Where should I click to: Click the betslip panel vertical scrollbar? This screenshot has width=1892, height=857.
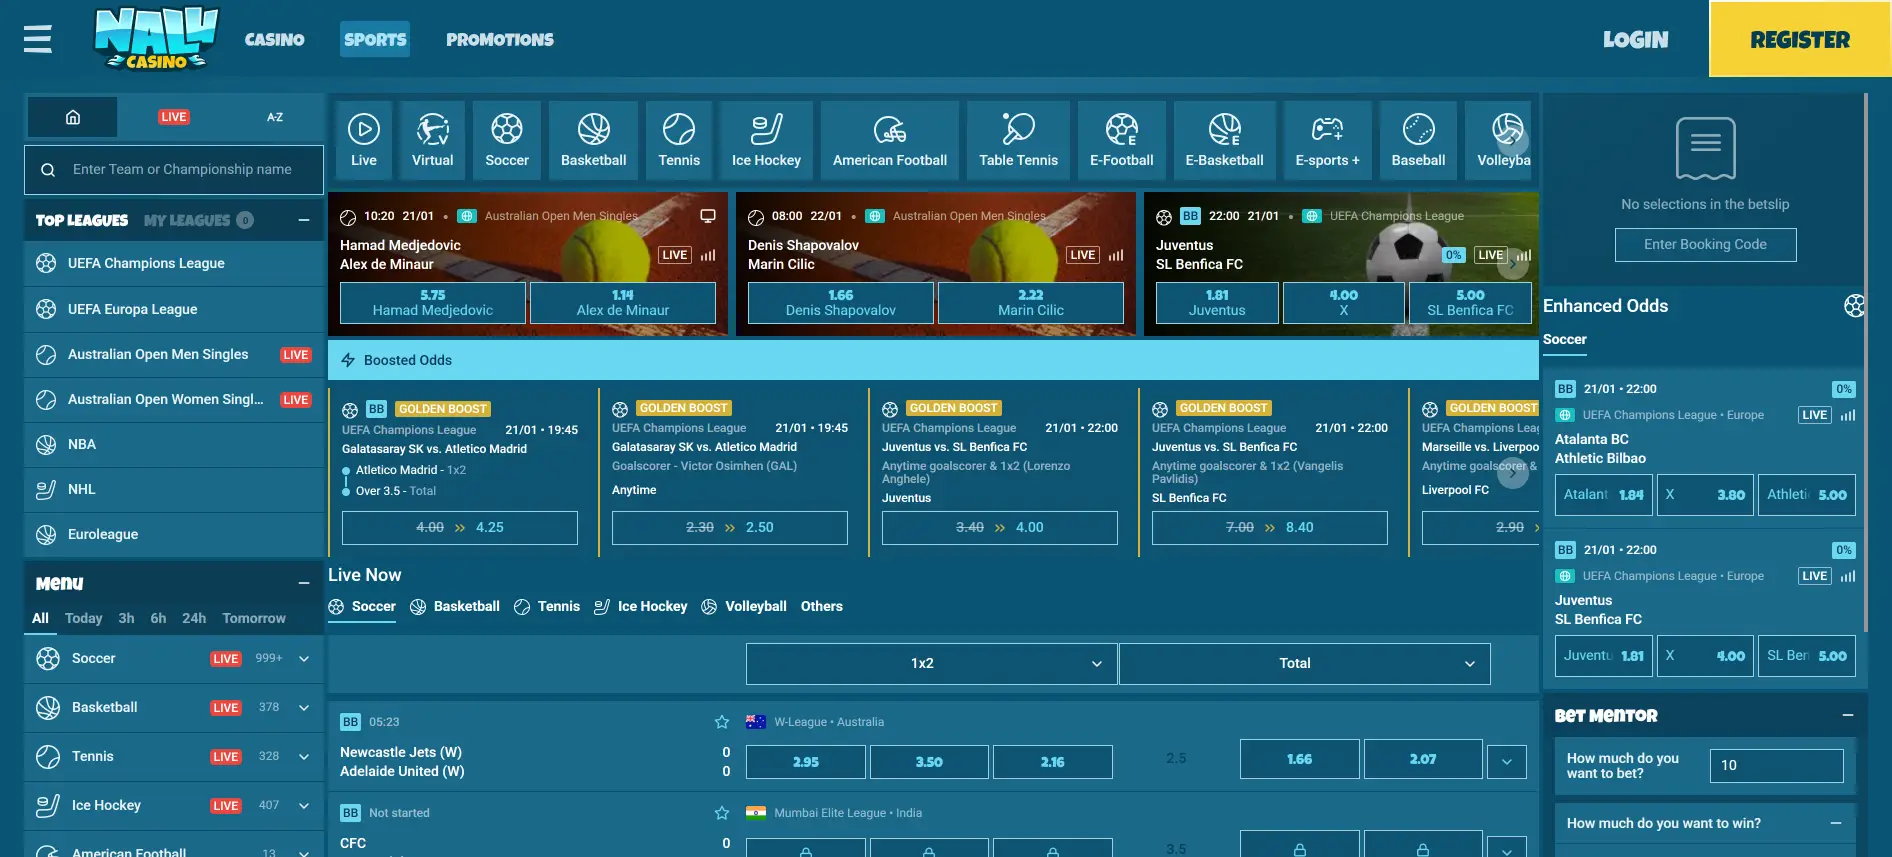point(1866,360)
